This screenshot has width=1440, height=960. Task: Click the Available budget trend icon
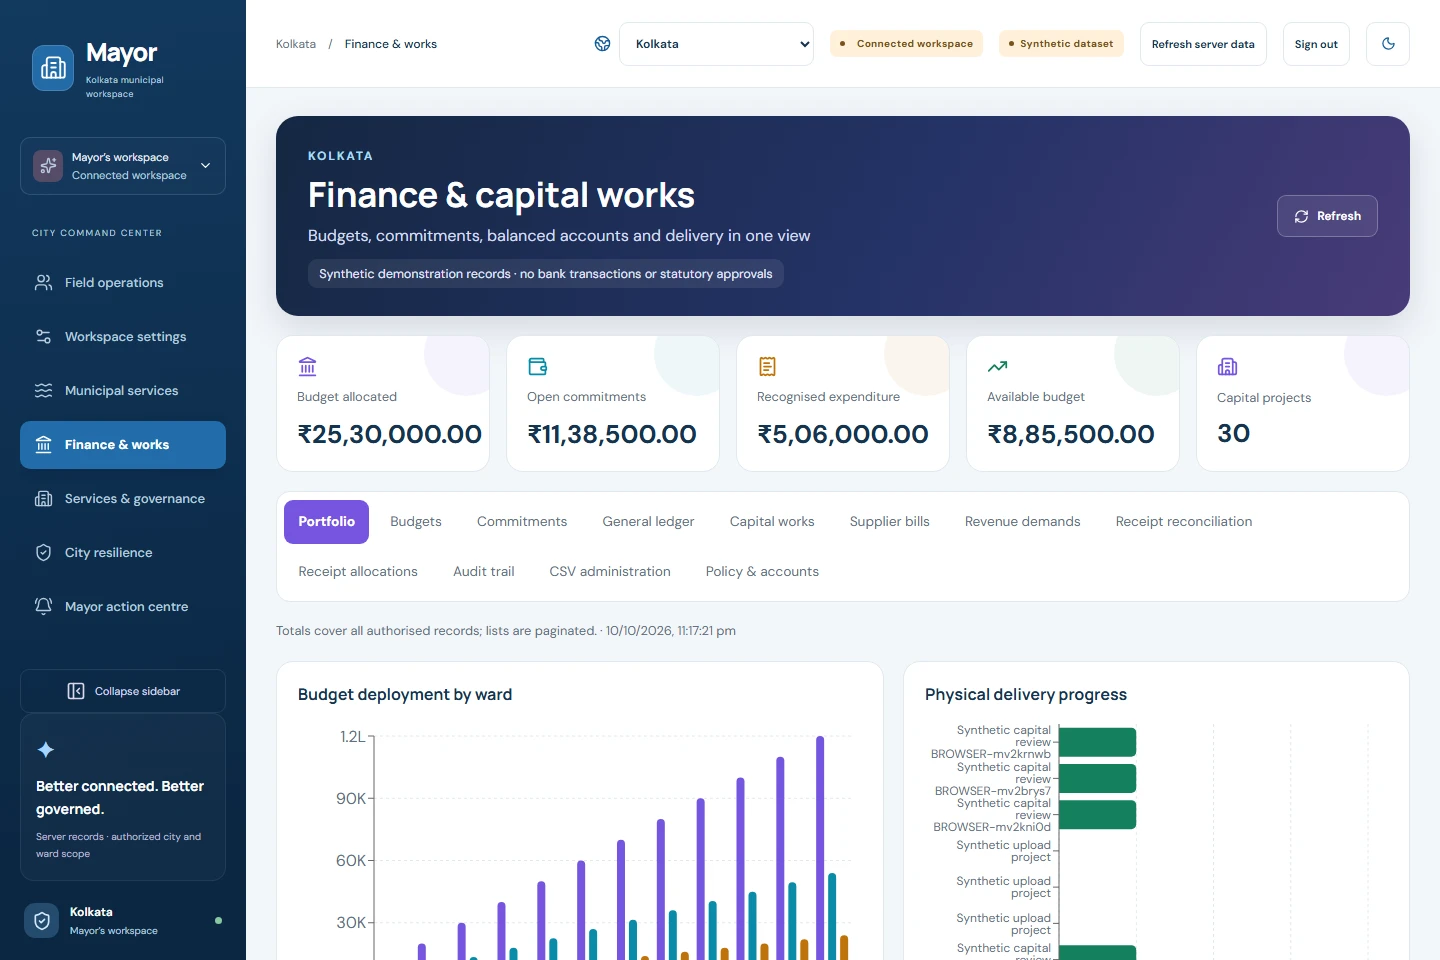[x=997, y=367]
